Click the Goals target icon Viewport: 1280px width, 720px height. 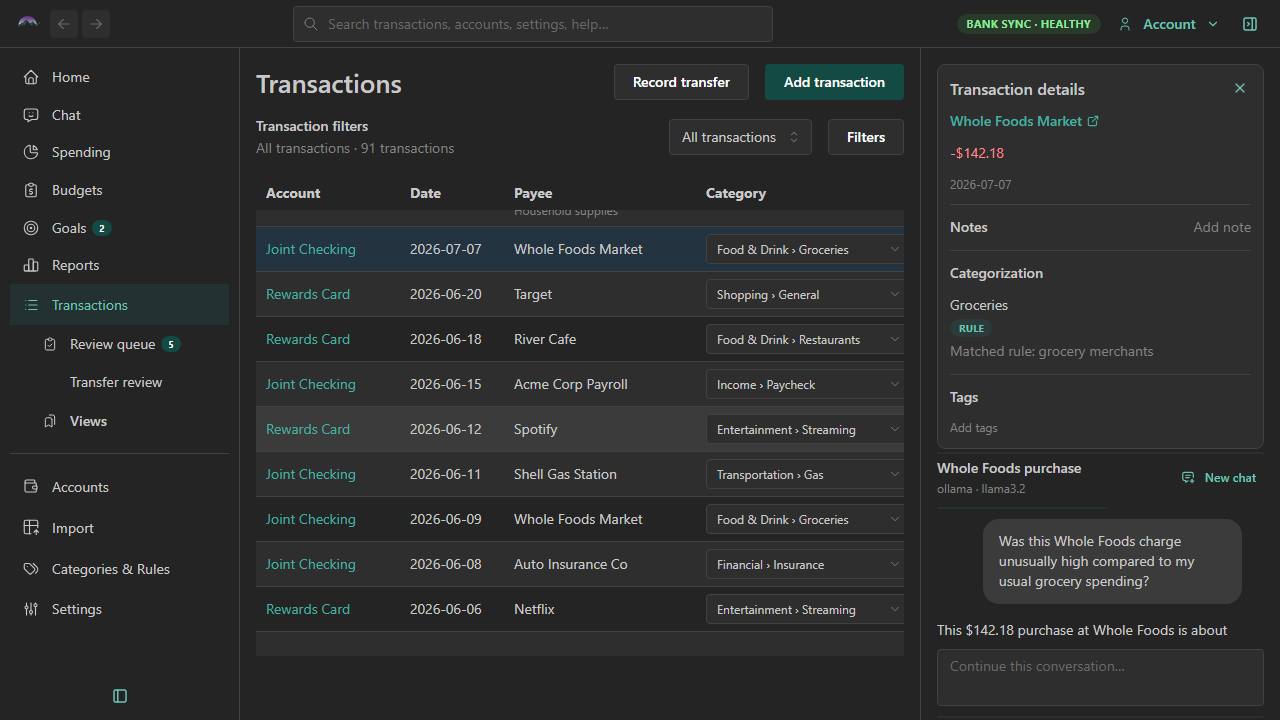pos(31,228)
